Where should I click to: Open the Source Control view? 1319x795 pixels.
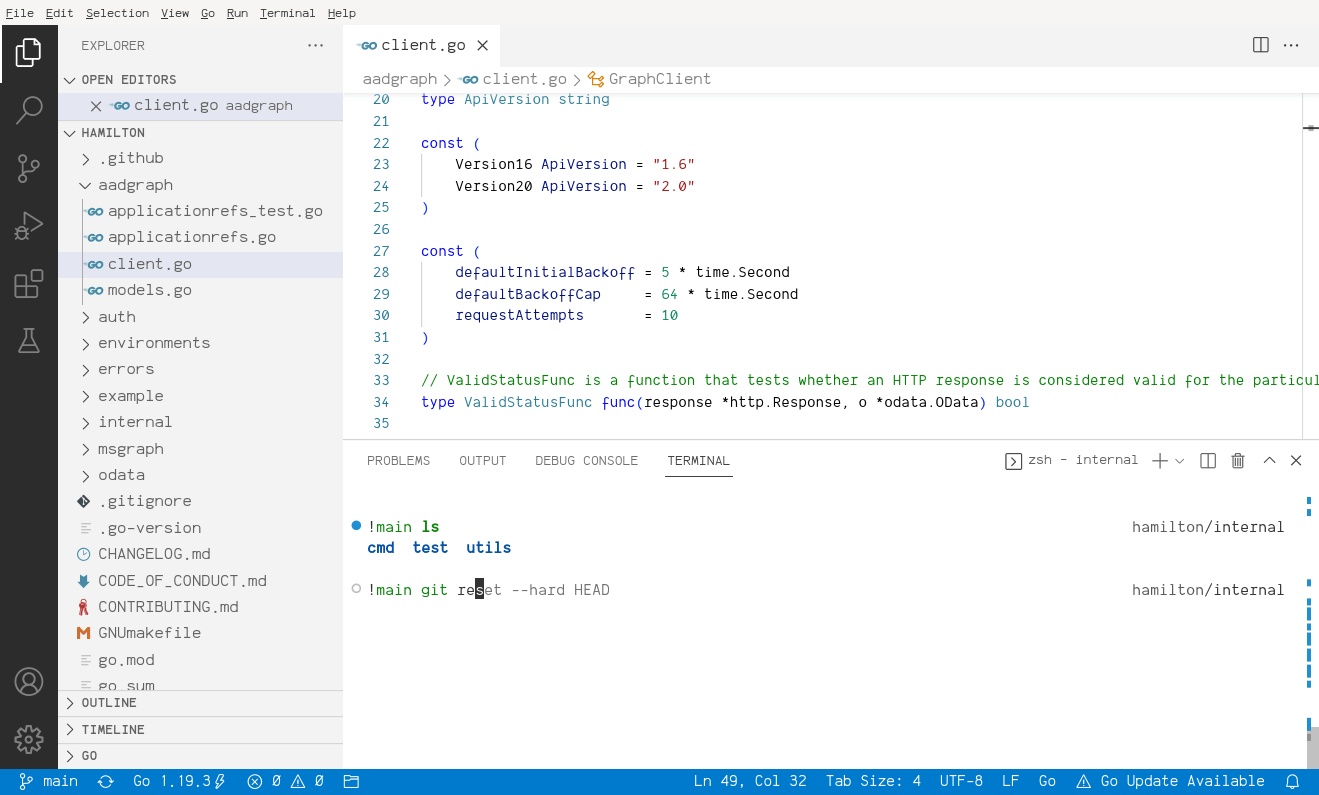28,168
